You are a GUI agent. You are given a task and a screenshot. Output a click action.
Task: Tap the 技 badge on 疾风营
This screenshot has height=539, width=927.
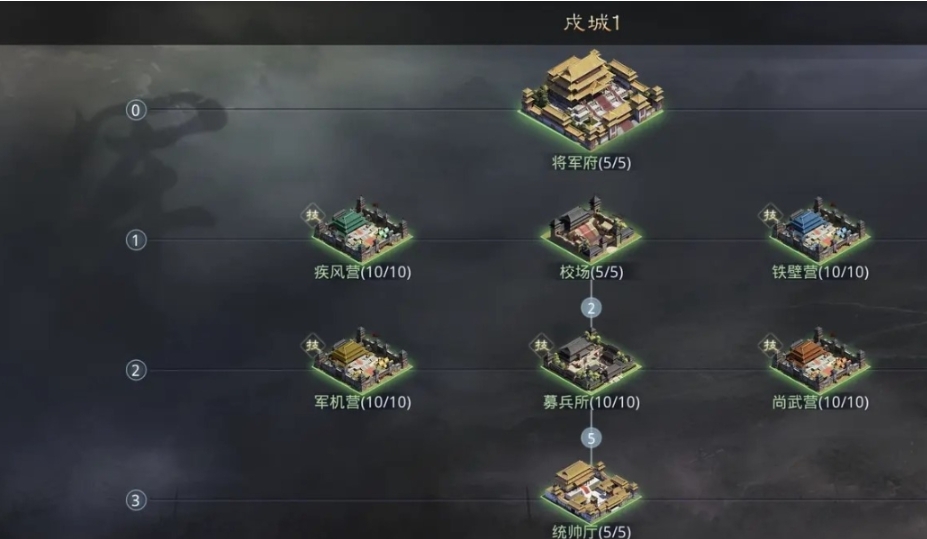click(x=312, y=215)
